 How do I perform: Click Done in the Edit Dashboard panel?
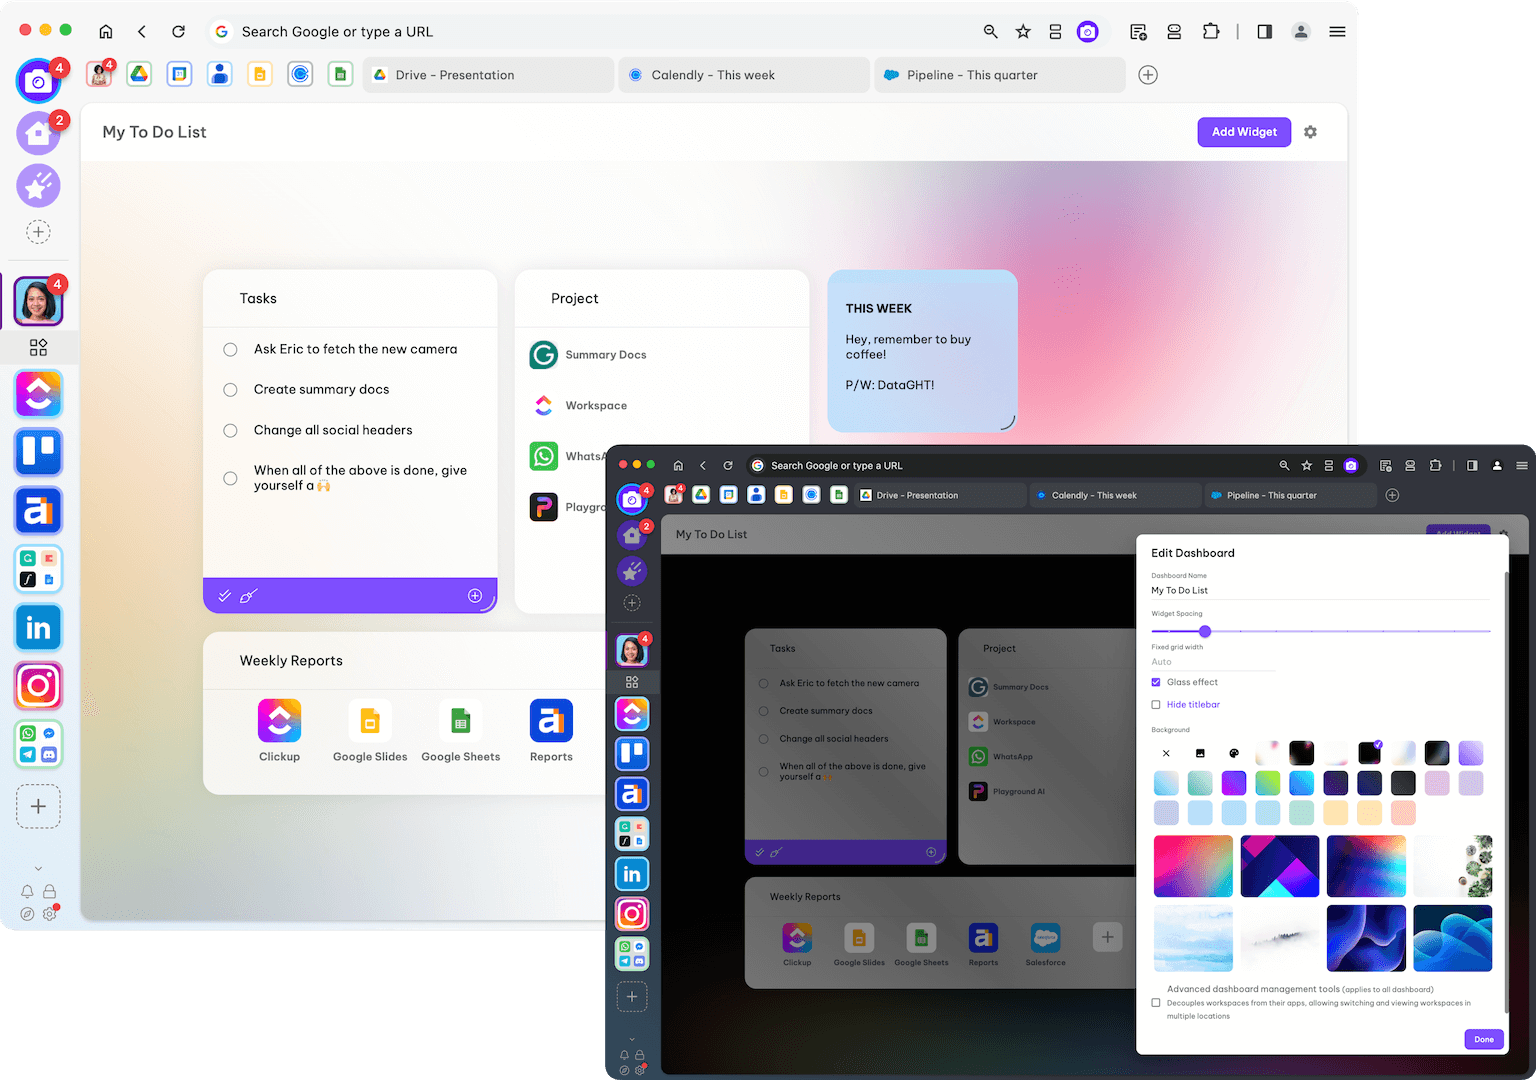[x=1483, y=1039]
